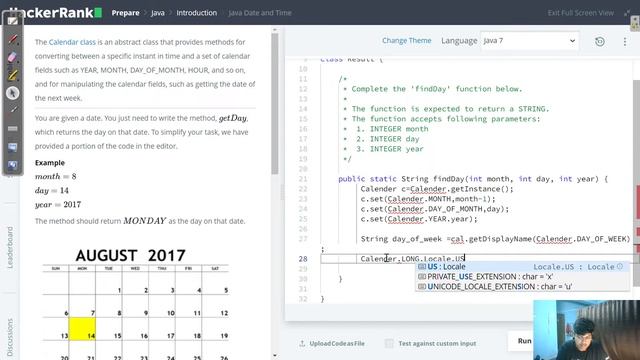This screenshot has width=640, height=360.
Task: Click scroll-down arrow of description scrollbar
Action: tap(275, 356)
